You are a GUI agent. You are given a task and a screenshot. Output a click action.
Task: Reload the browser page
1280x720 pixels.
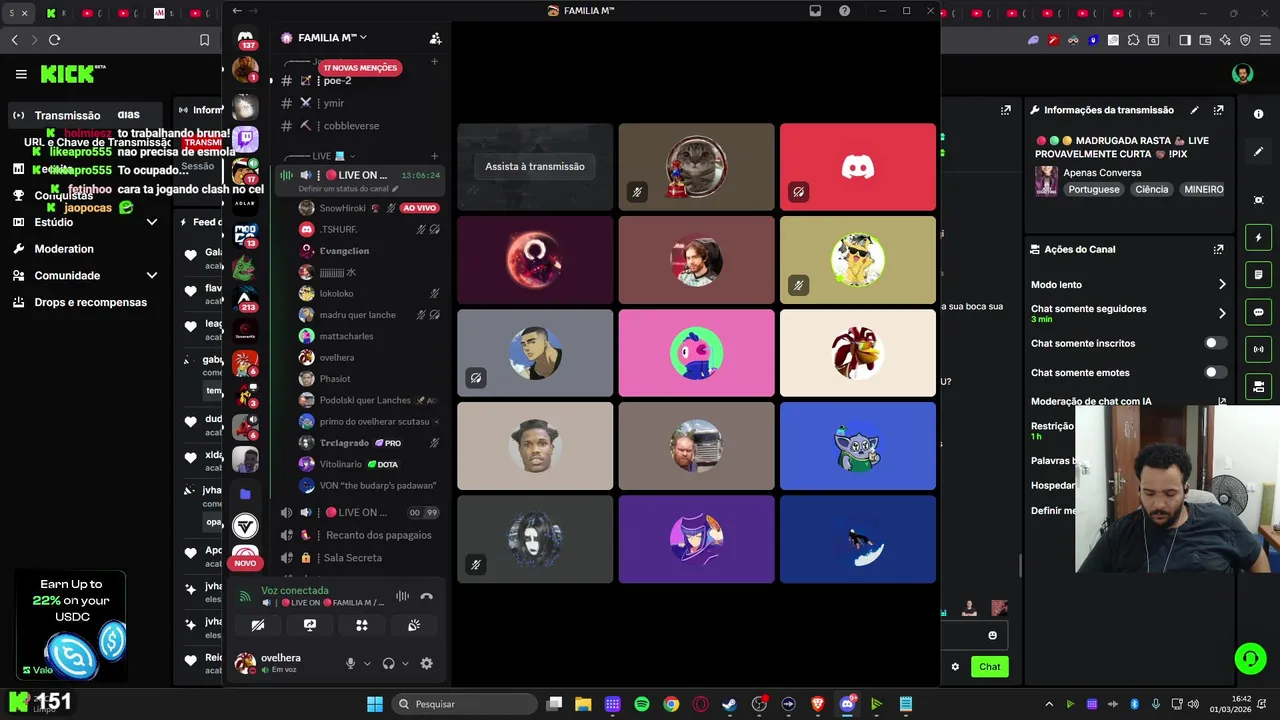pyautogui.click(x=54, y=40)
